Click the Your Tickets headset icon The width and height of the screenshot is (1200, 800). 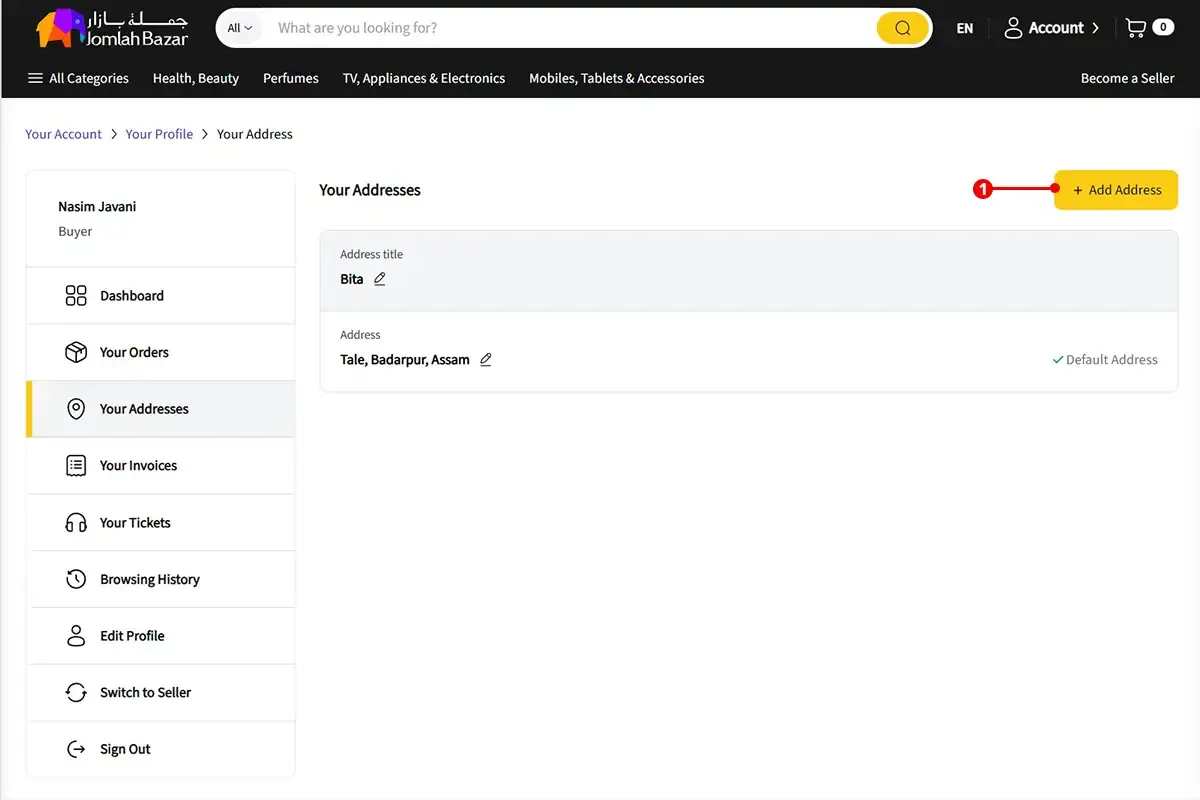[x=76, y=523]
